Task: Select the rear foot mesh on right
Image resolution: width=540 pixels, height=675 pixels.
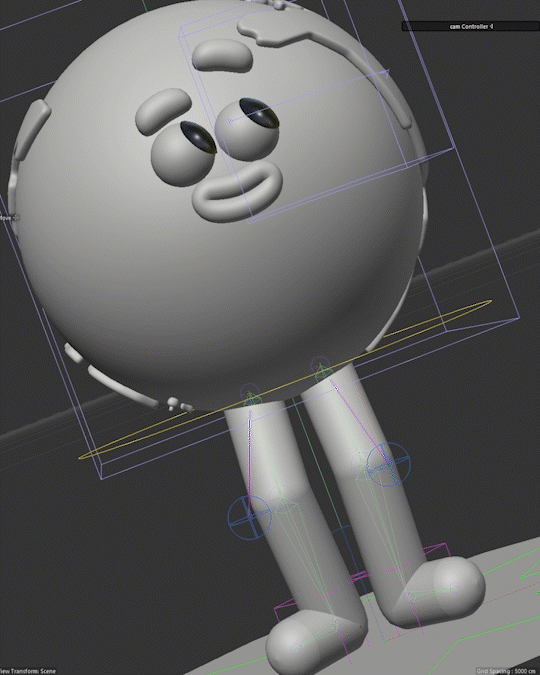Action: click(x=437, y=591)
